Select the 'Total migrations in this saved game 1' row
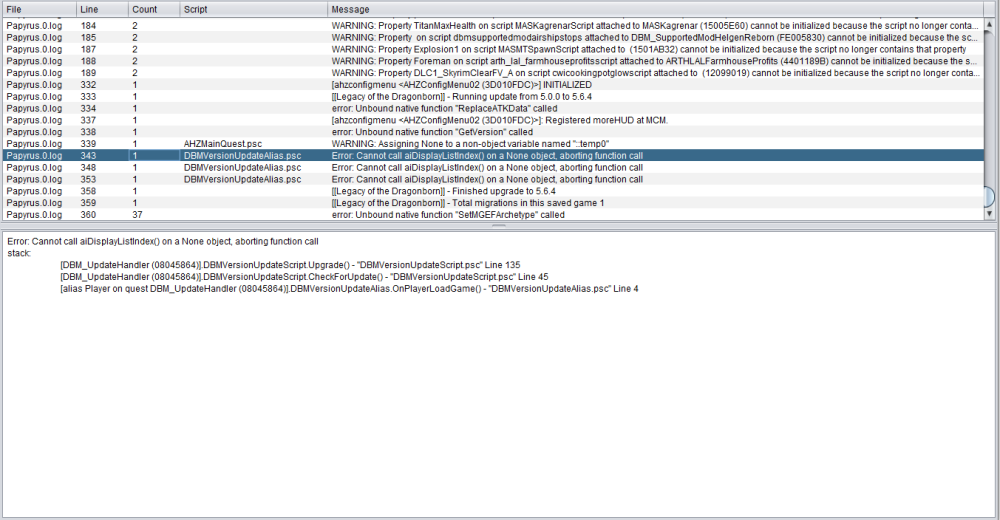The width and height of the screenshot is (1000, 520). 492,203
